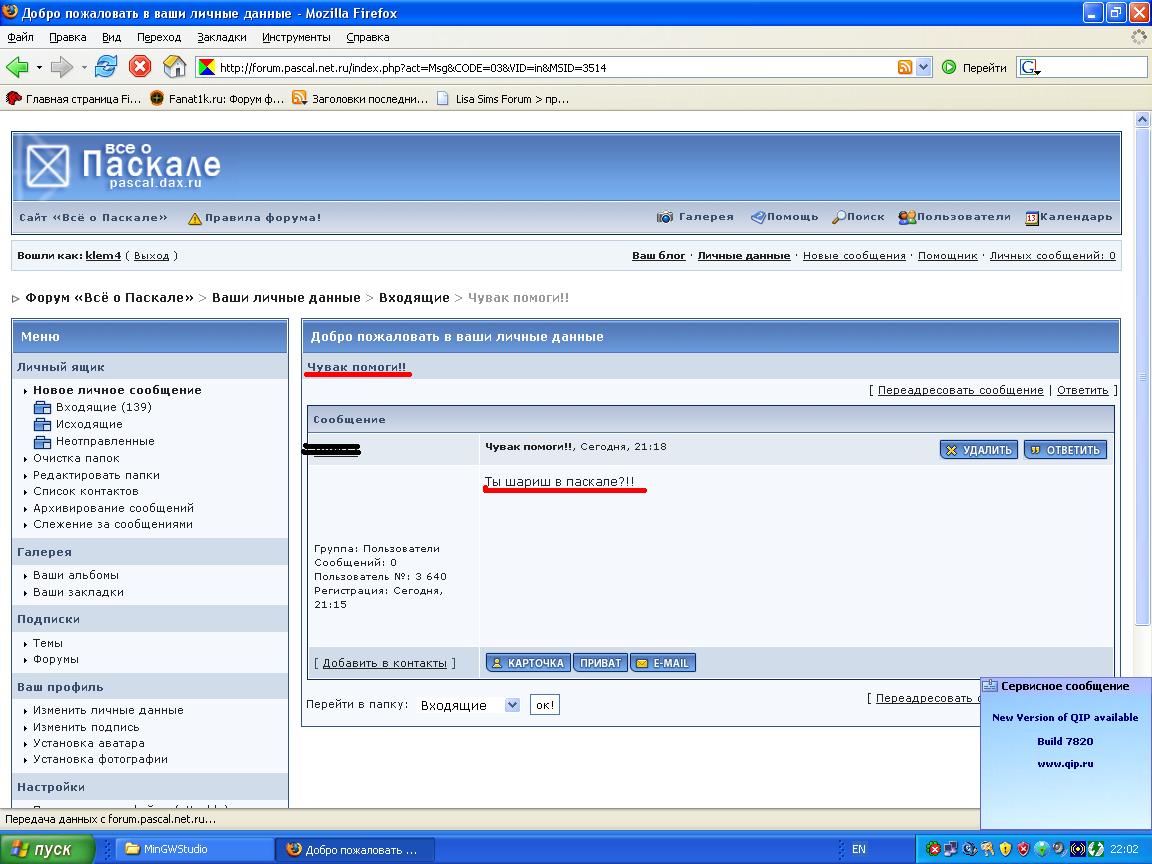
Task: Click the Переадресовать сообщение link at top
Action: coord(960,390)
